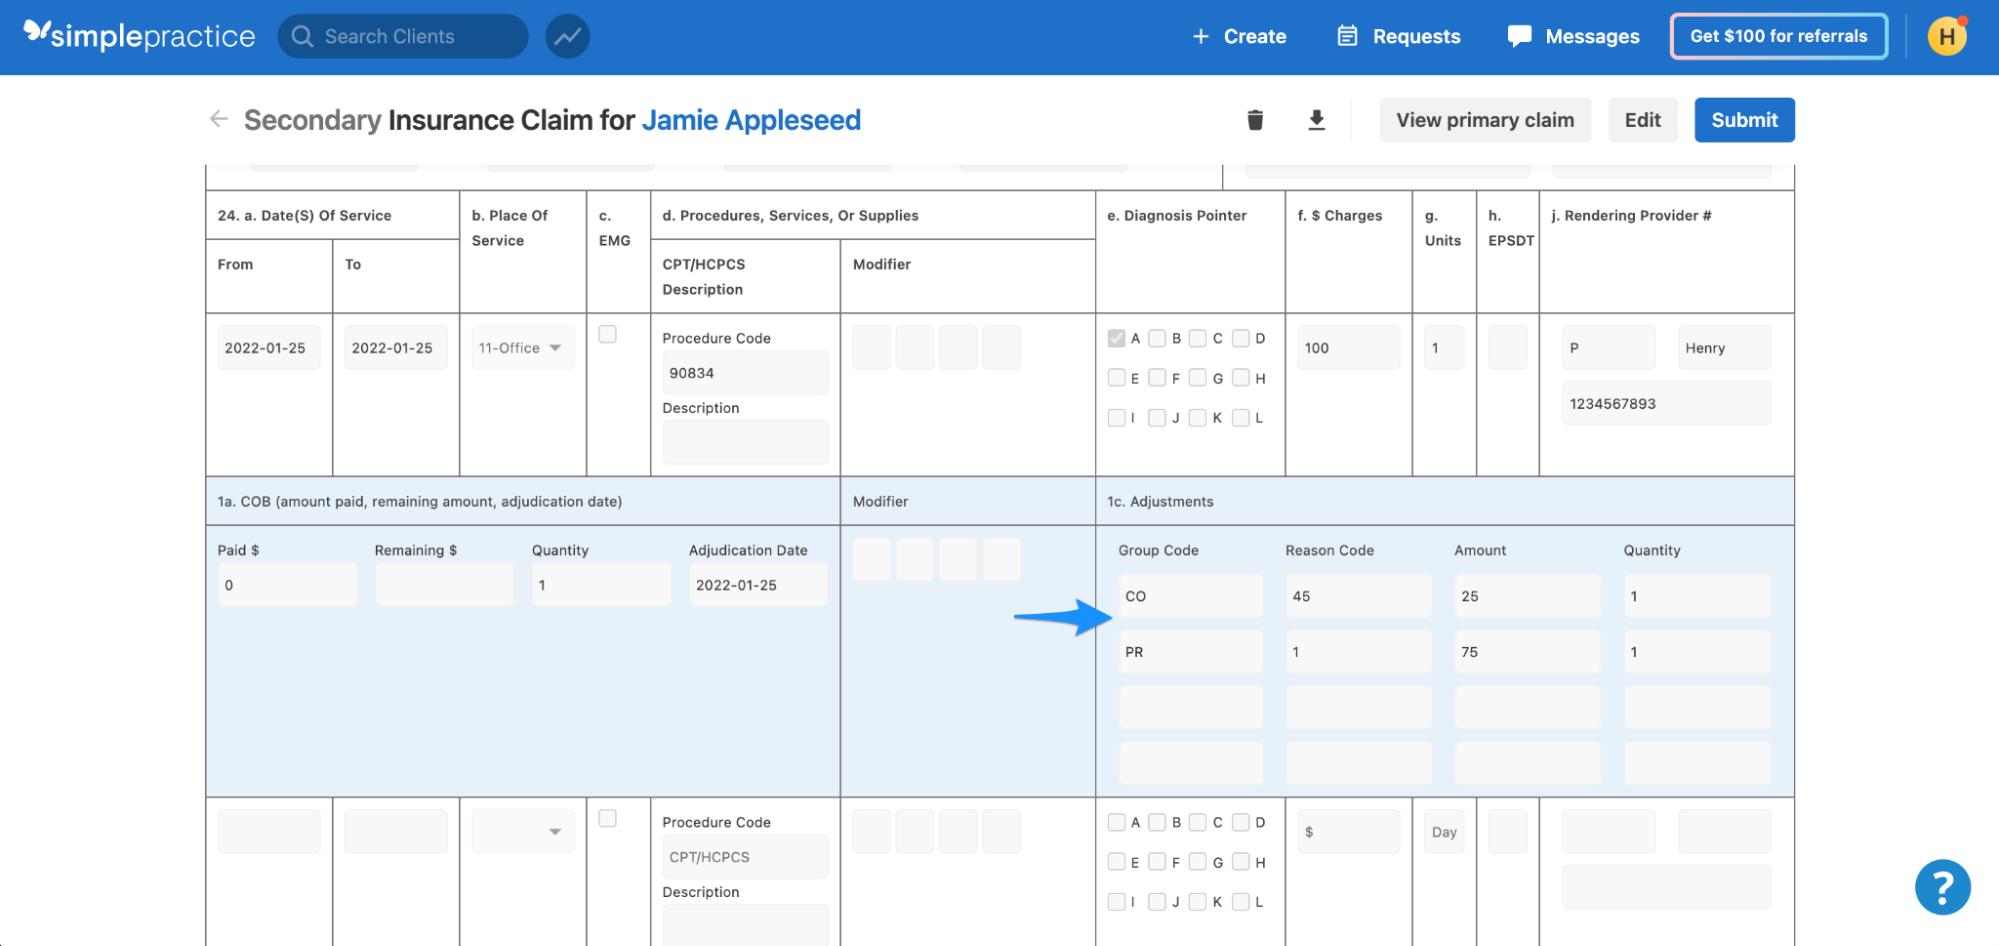Click the search magnifier in Search Clients
The width and height of the screenshot is (1999, 946).
pyautogui.click(x=302, y=36)
